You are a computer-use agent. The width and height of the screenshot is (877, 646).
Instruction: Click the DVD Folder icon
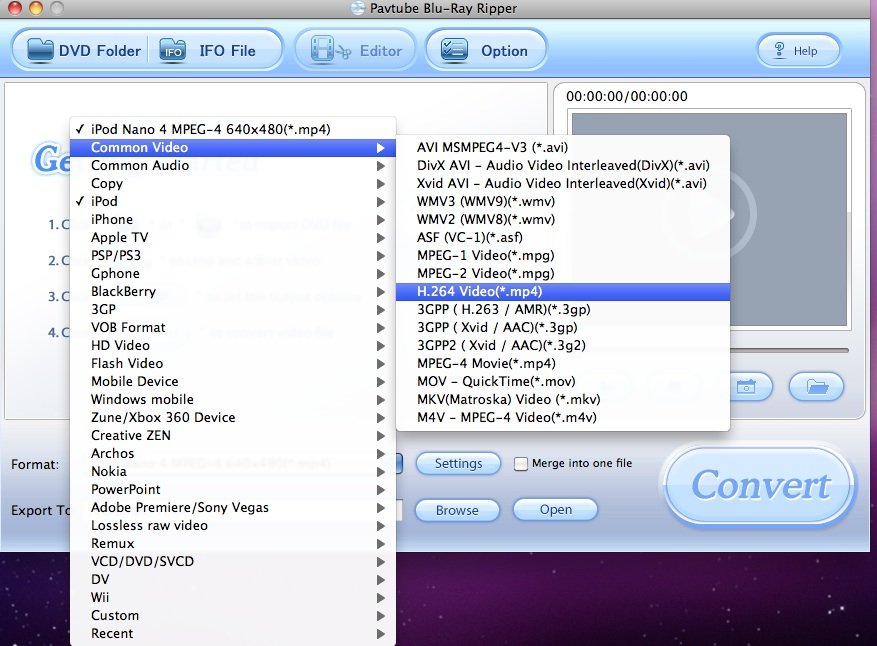40,50
